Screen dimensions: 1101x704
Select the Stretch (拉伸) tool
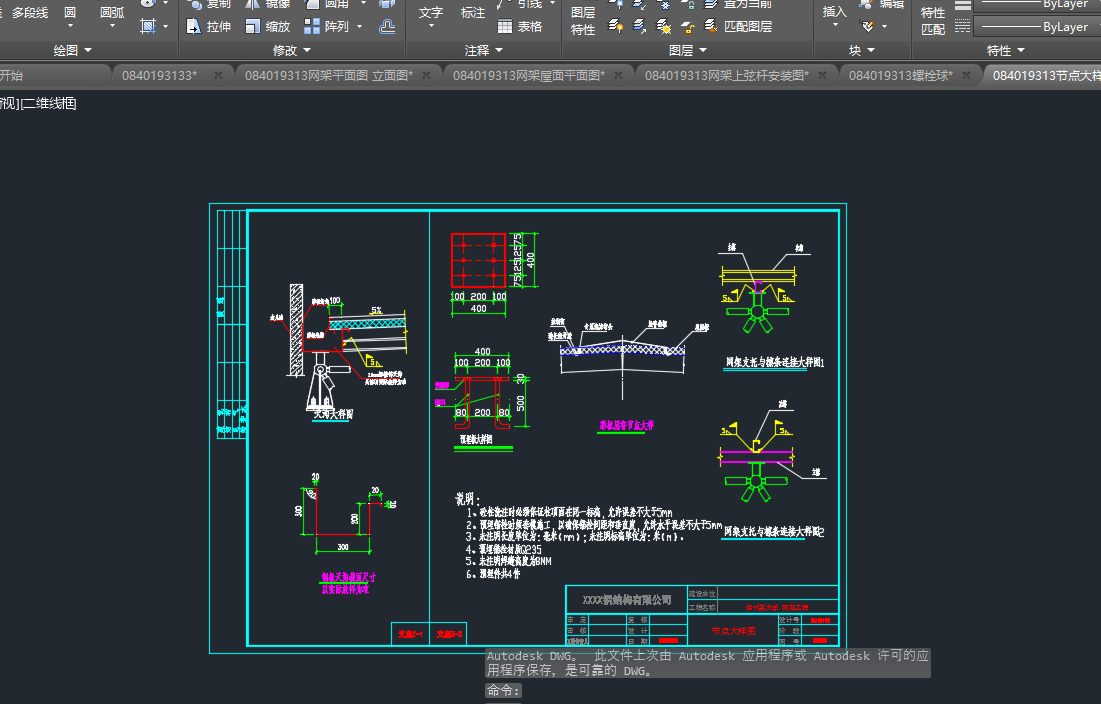(208, 27)
